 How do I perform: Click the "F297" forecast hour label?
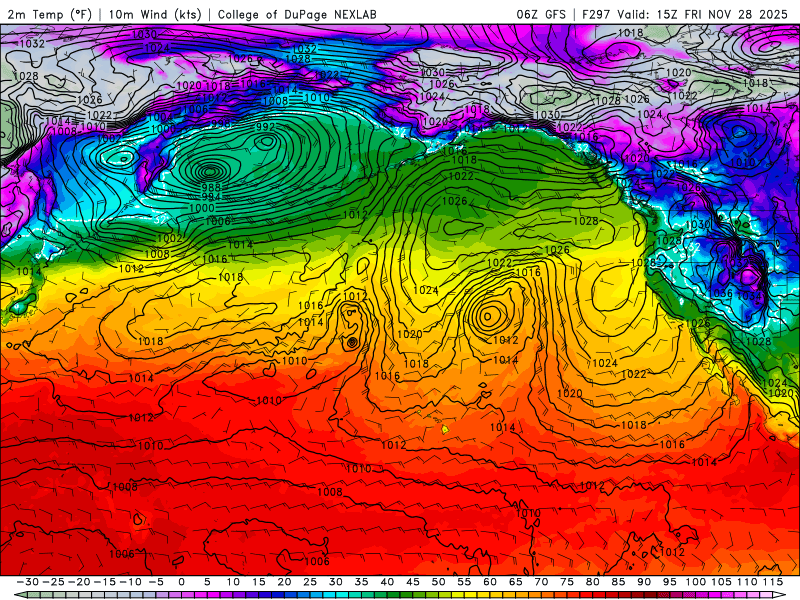coord(596,14)
